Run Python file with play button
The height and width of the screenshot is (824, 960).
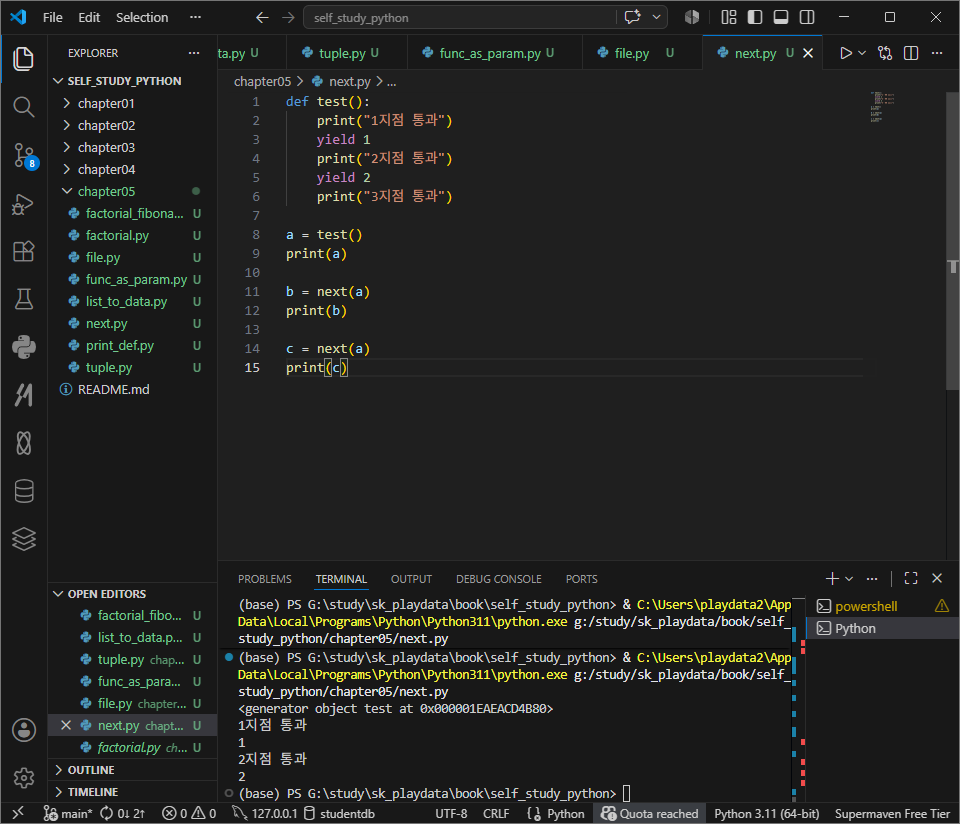(846, 53)
